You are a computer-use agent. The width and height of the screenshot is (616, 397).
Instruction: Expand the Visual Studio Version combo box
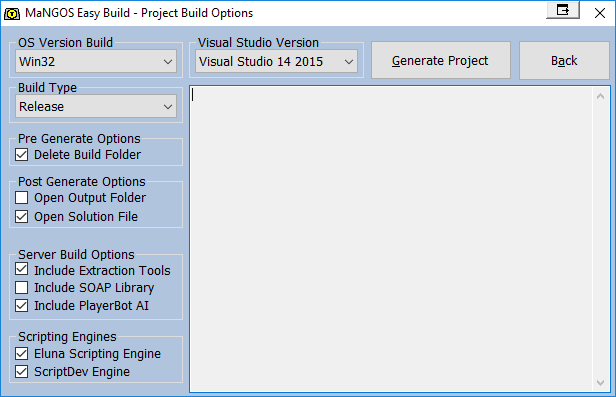[277, 61]
